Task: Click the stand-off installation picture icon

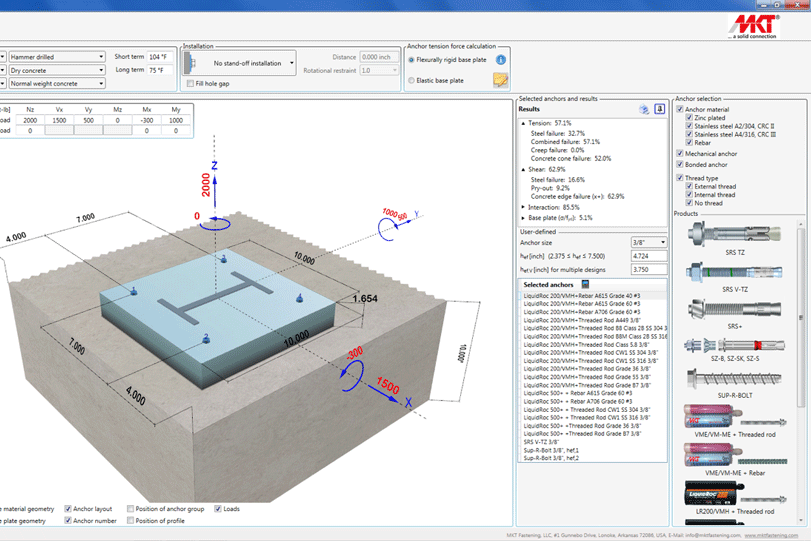Action: point(190,63)
